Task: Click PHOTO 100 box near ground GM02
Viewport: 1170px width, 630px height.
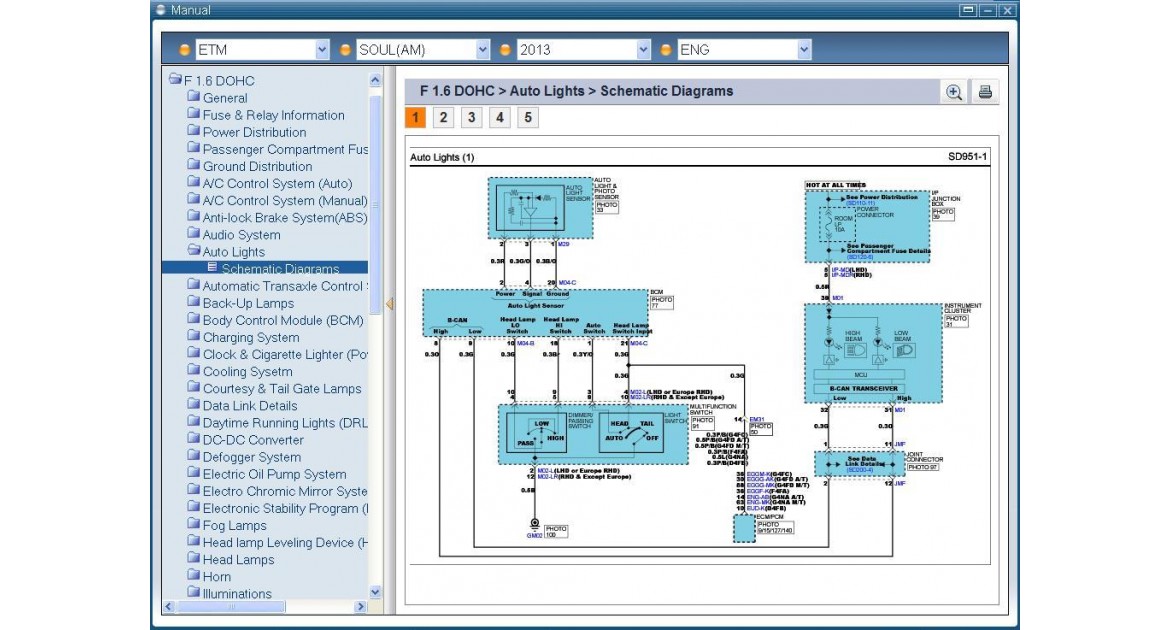Action: 556,531
